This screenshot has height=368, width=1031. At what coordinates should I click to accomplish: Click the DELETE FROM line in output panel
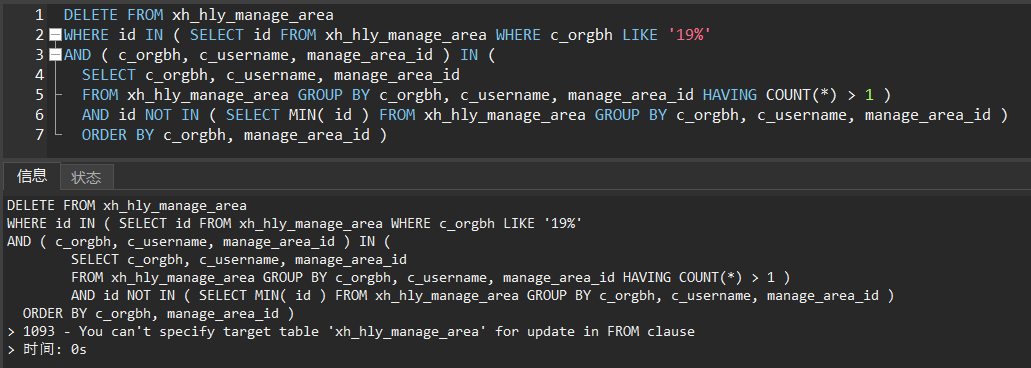(x=127, y=206)
